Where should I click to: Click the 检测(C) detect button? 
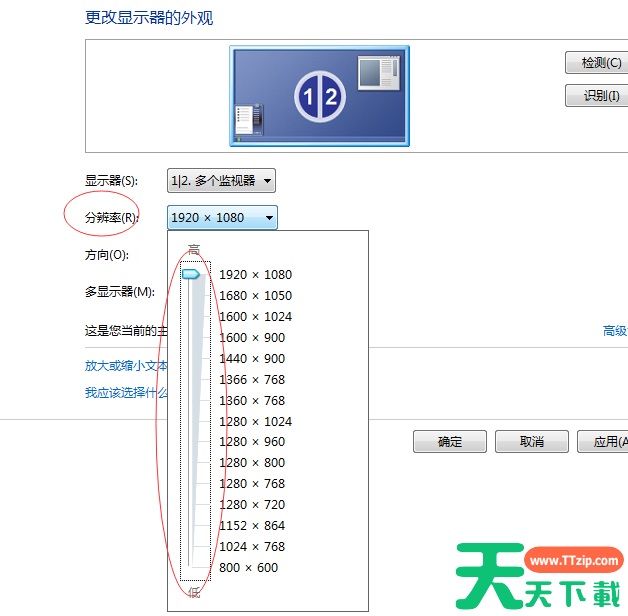(596, 63)
